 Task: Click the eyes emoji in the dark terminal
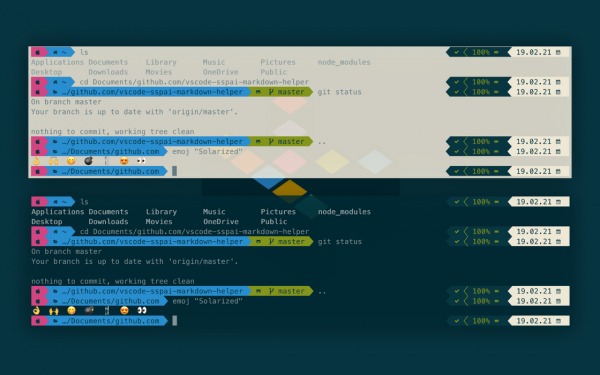(142, 311)
